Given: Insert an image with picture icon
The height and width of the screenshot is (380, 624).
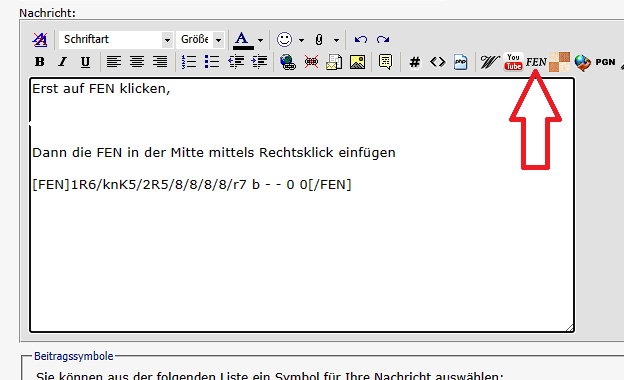Looking at the screenshot, I should pyautogui.click(x=357, y=62).
